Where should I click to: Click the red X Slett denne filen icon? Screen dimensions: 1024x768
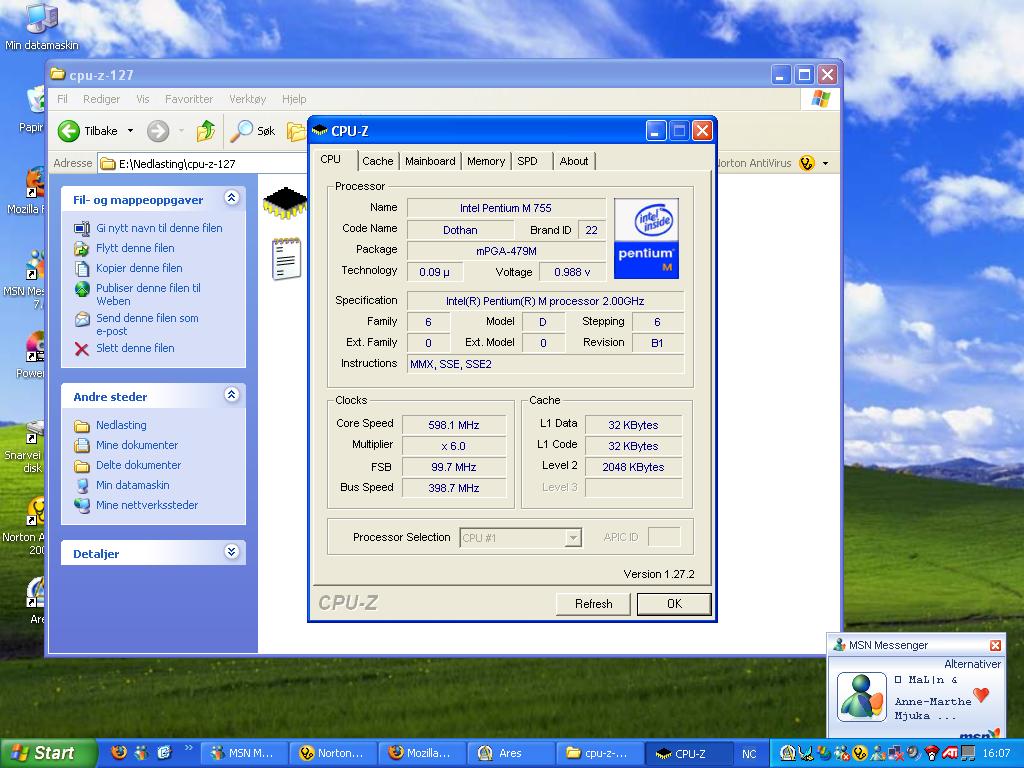pos(82,349)
